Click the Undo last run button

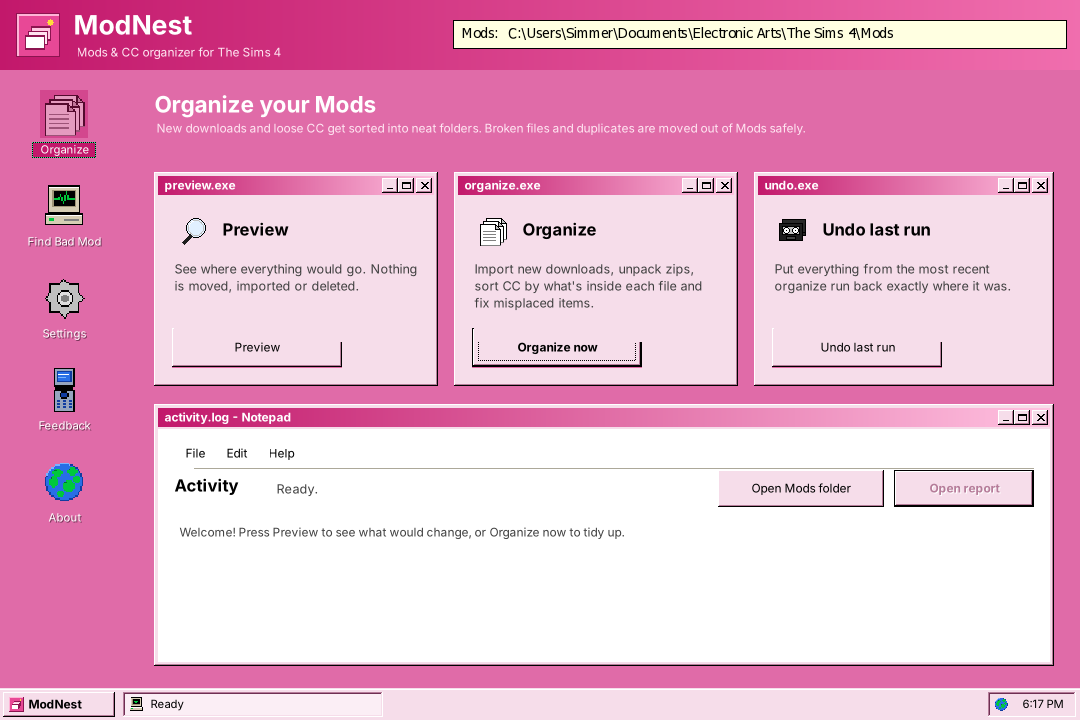pos(857,347)
